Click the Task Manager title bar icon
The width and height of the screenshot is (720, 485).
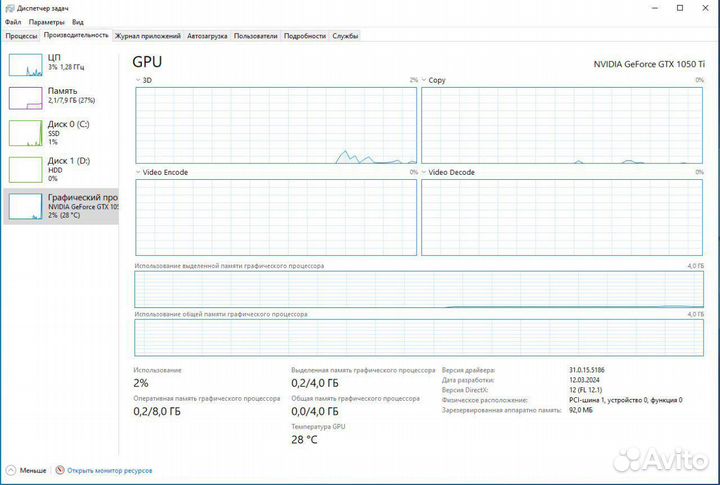coord(10,8)
